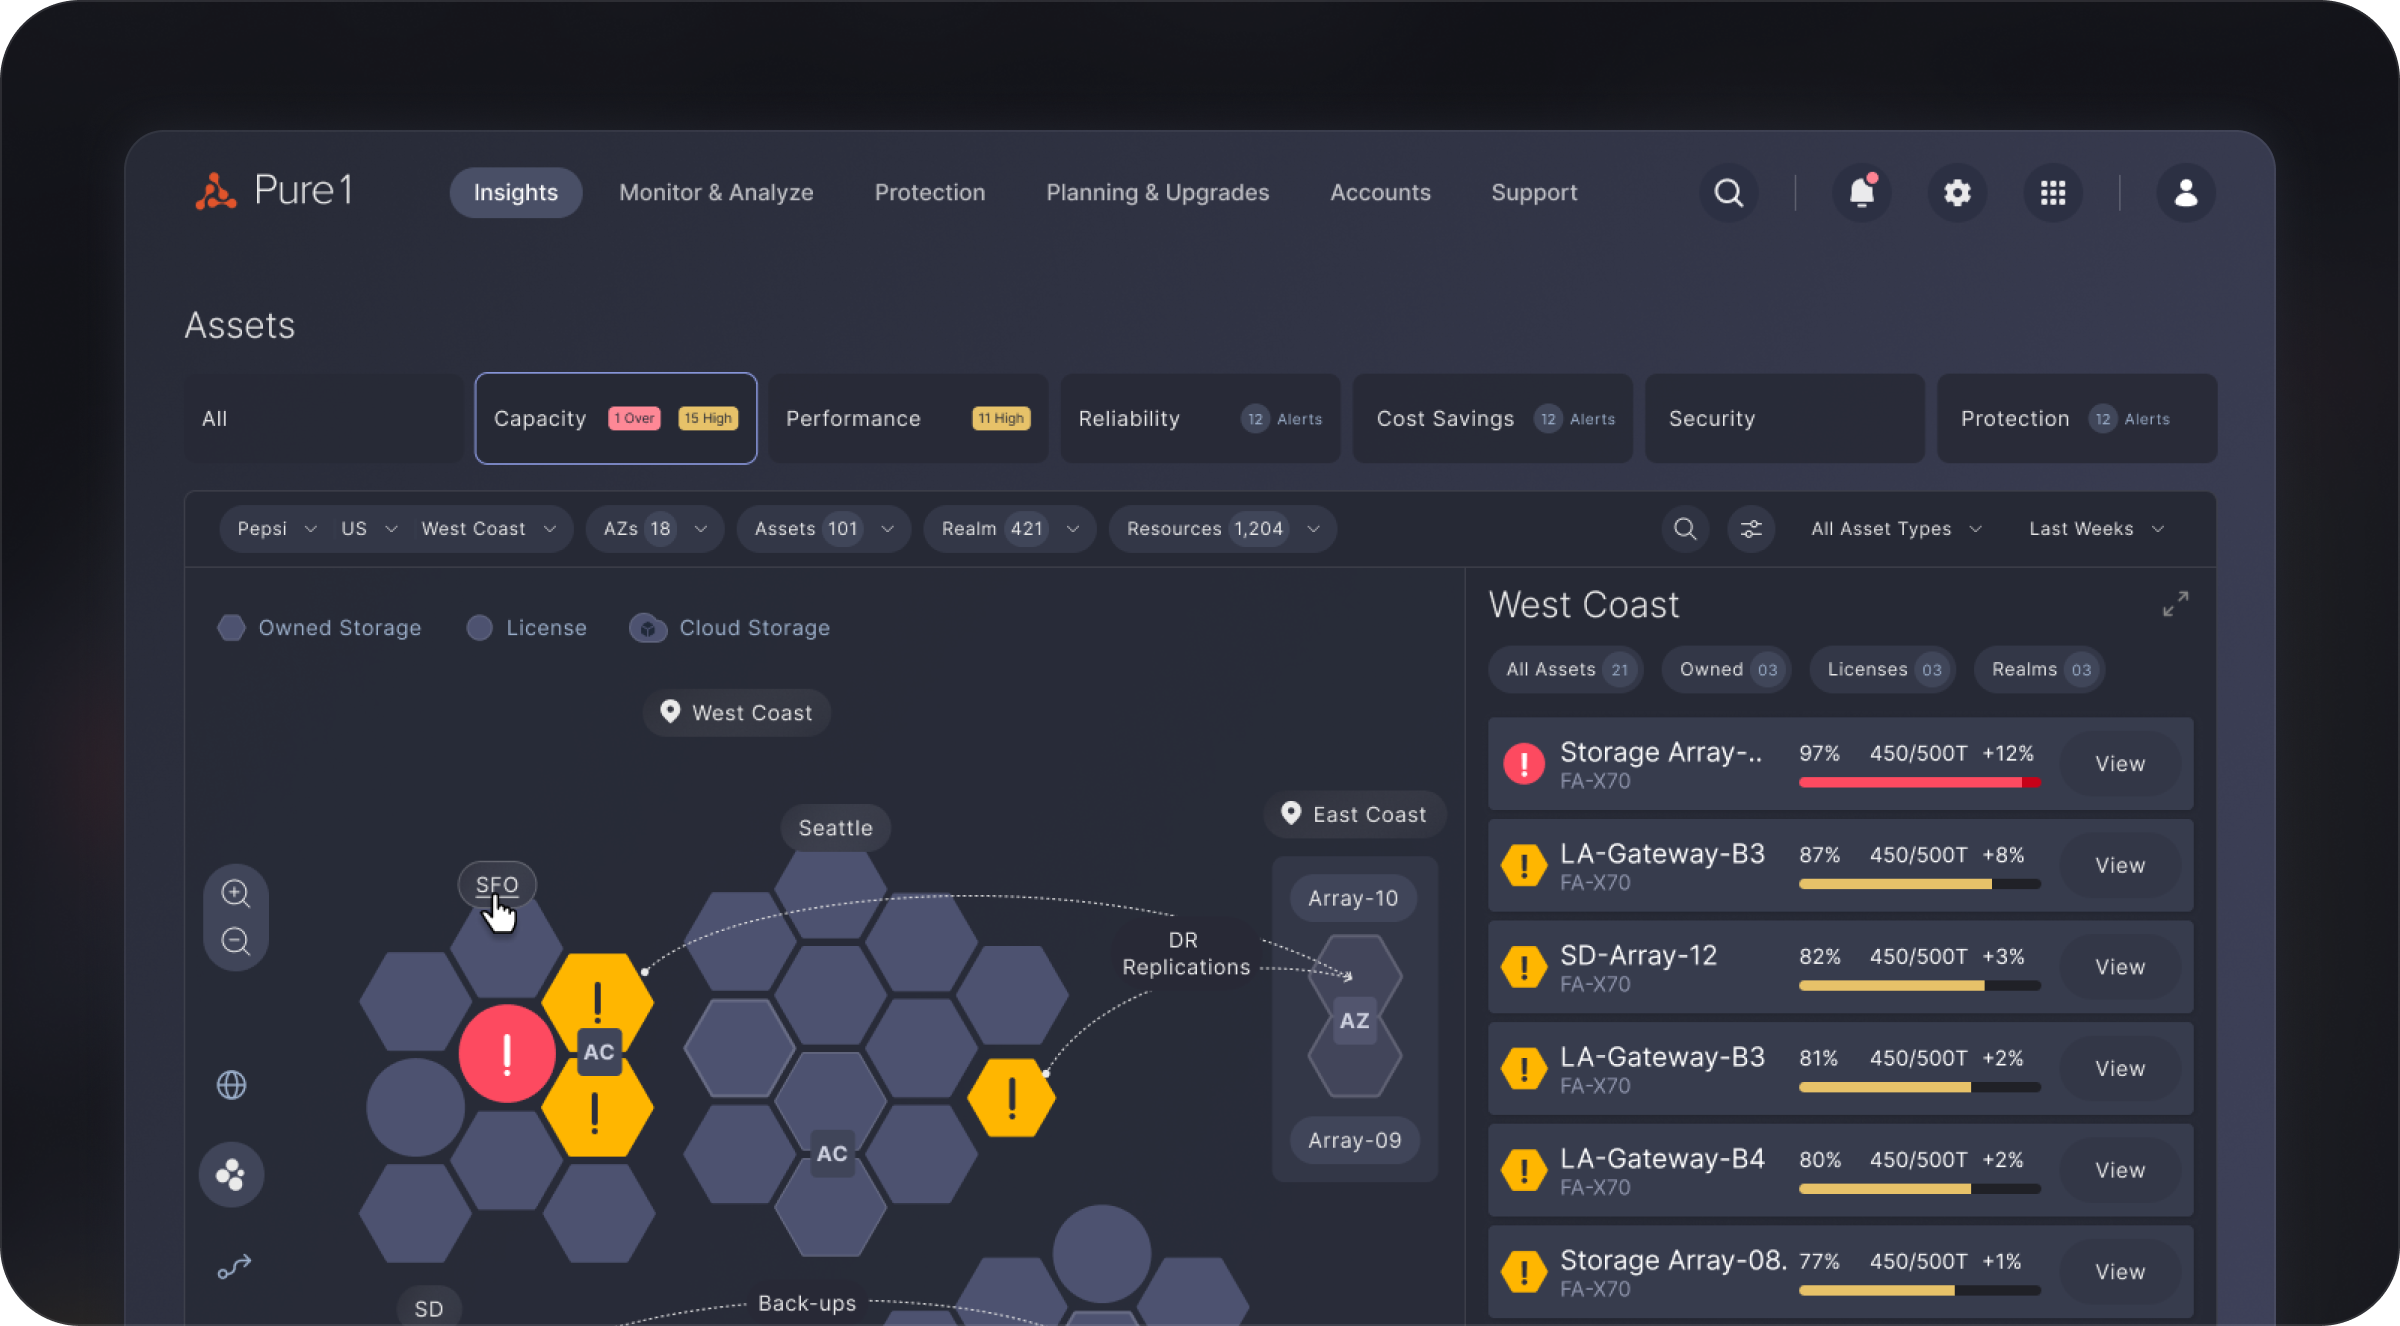The height and width of the screenshot is (1326, 2400).
Task: Open the apps grid menu
Action: pos(2053,192)
